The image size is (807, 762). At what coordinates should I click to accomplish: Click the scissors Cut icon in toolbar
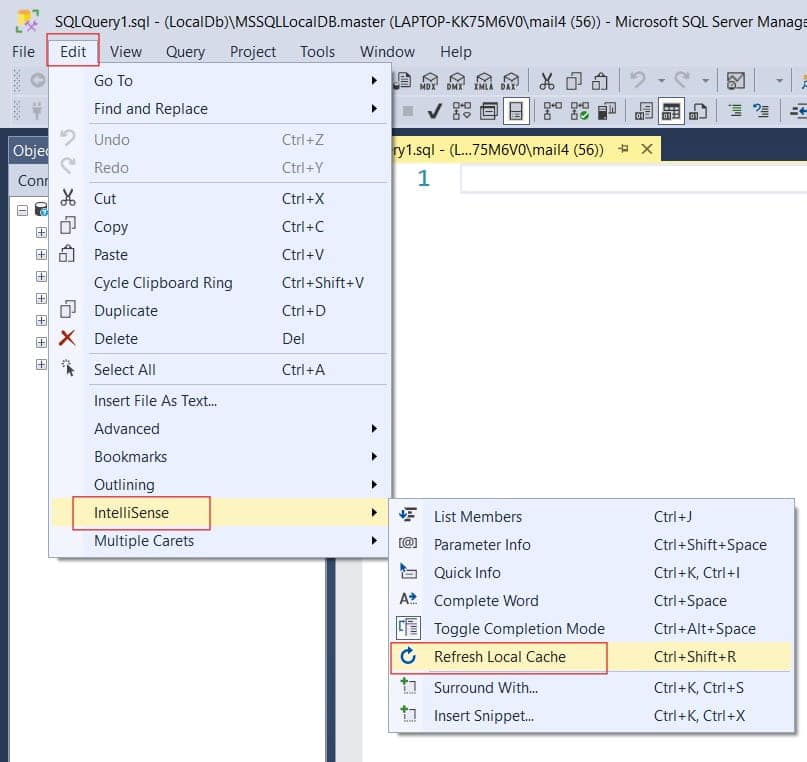coord(547,81)
